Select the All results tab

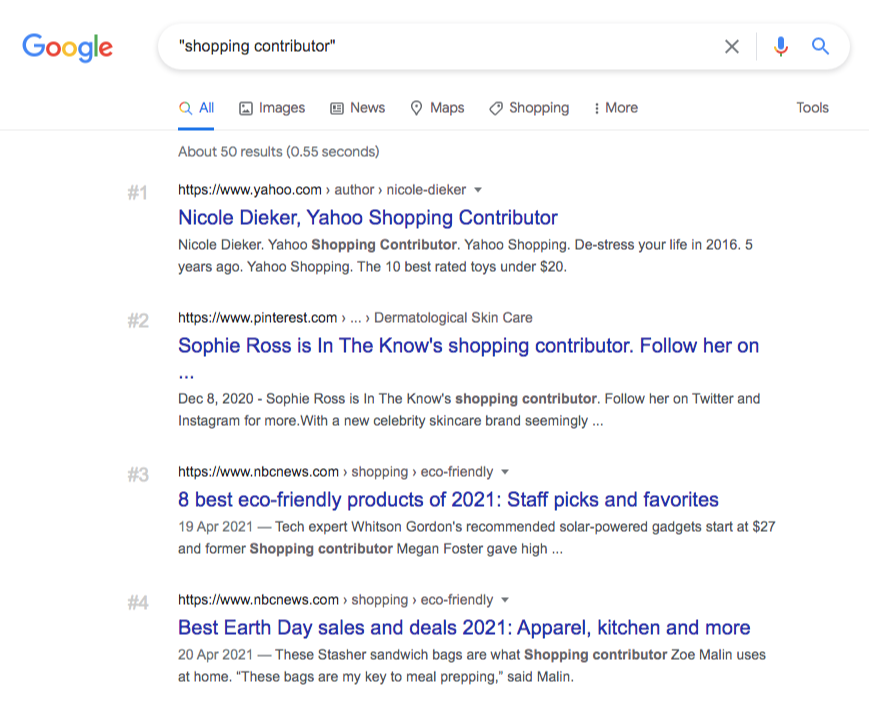196,108
